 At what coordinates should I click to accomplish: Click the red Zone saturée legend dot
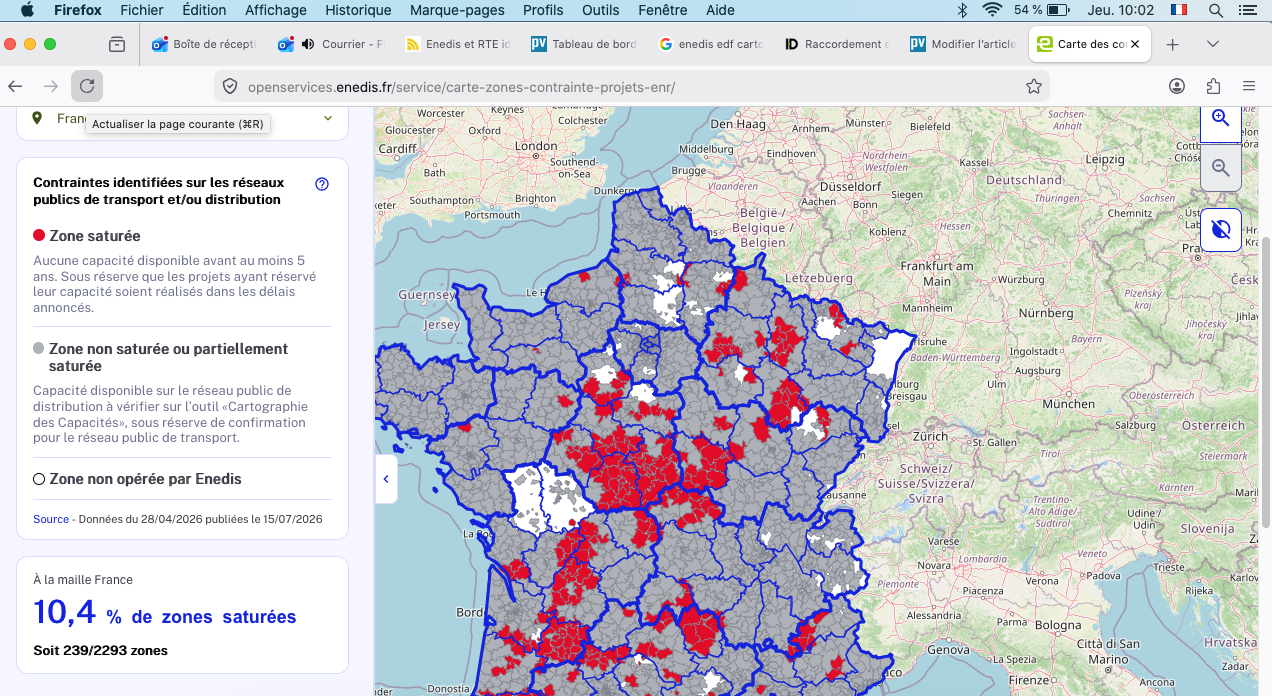pos(39,236)
